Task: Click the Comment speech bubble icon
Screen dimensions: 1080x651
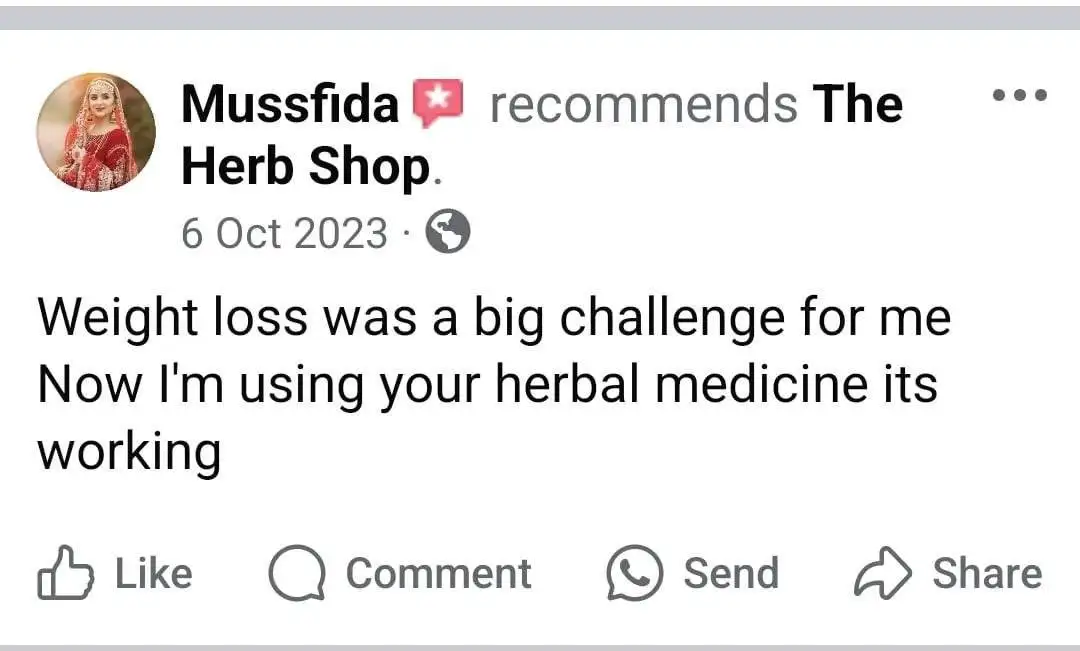Action: click(x=297, y=574)
